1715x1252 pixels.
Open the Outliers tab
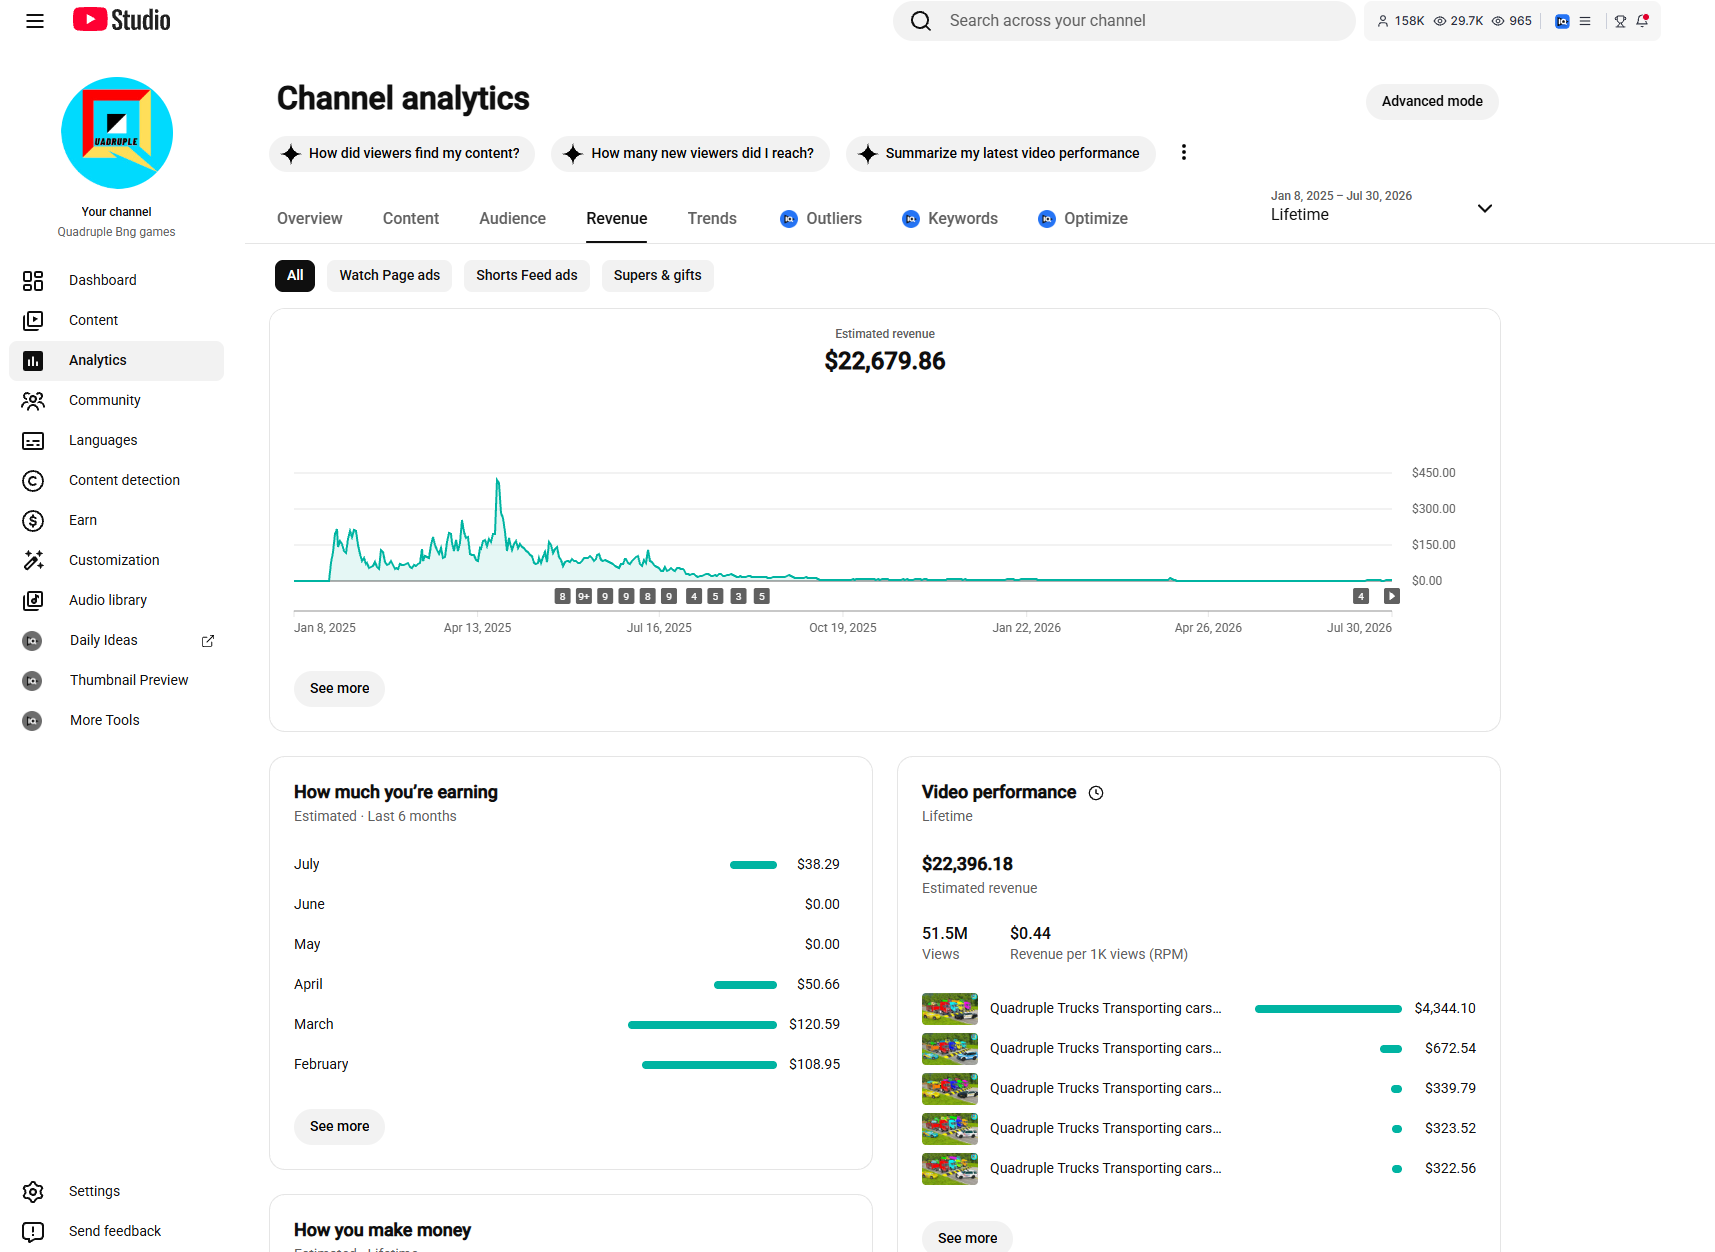coord(821,219)
